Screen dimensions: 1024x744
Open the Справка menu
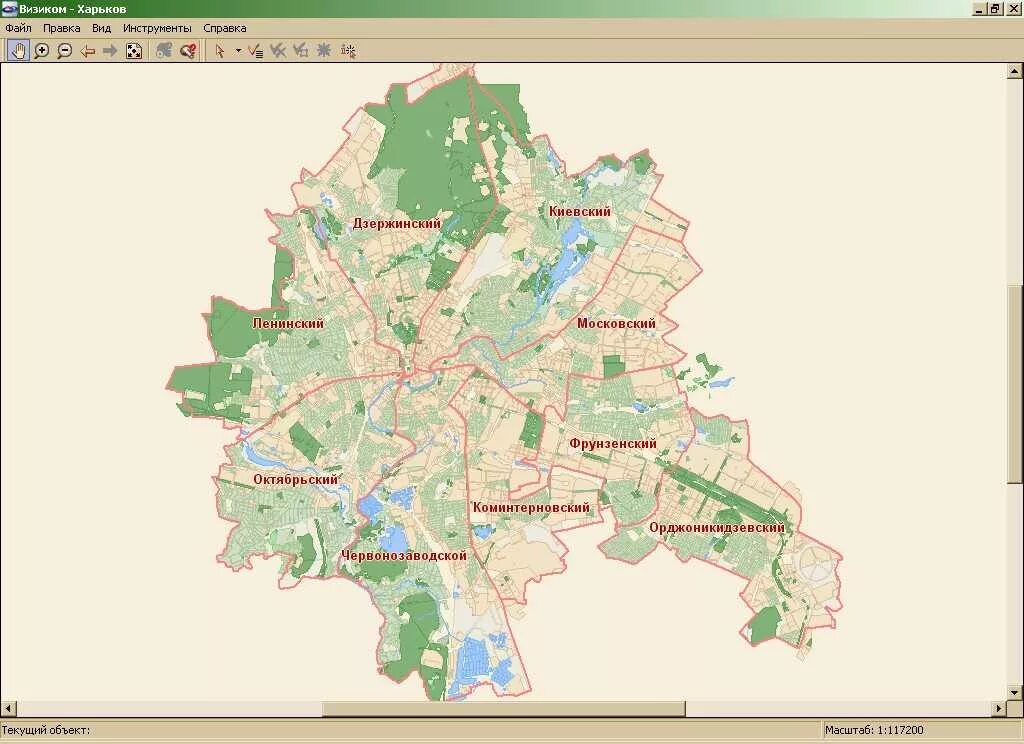coord(225,28)
